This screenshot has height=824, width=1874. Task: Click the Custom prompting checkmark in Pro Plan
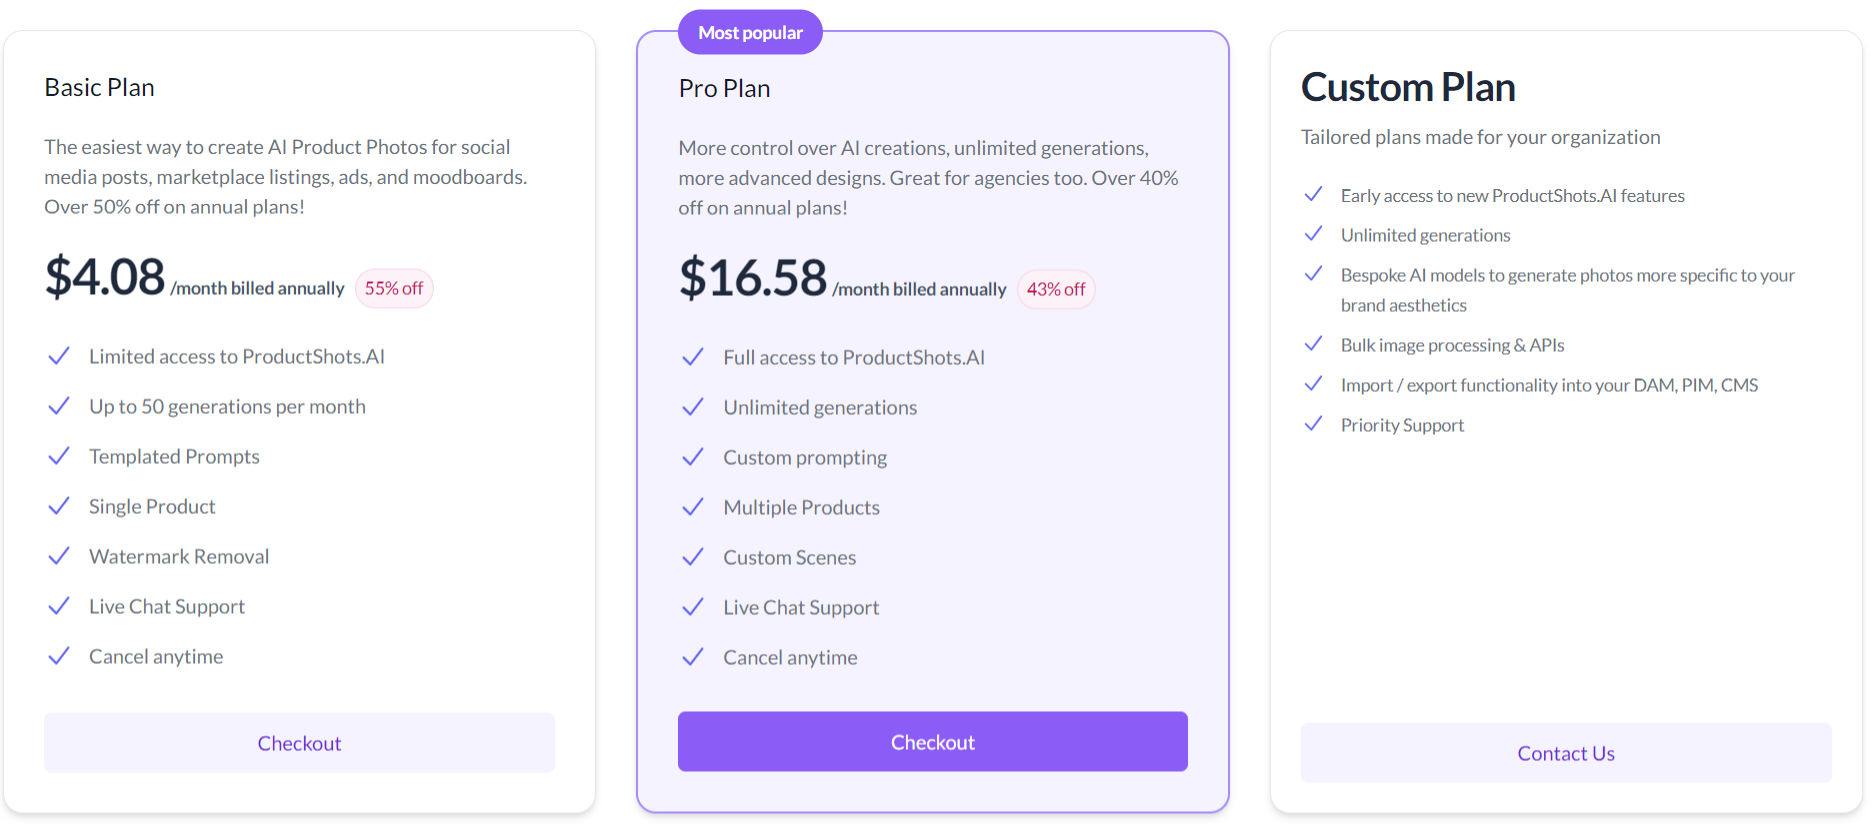pos(692,456)
